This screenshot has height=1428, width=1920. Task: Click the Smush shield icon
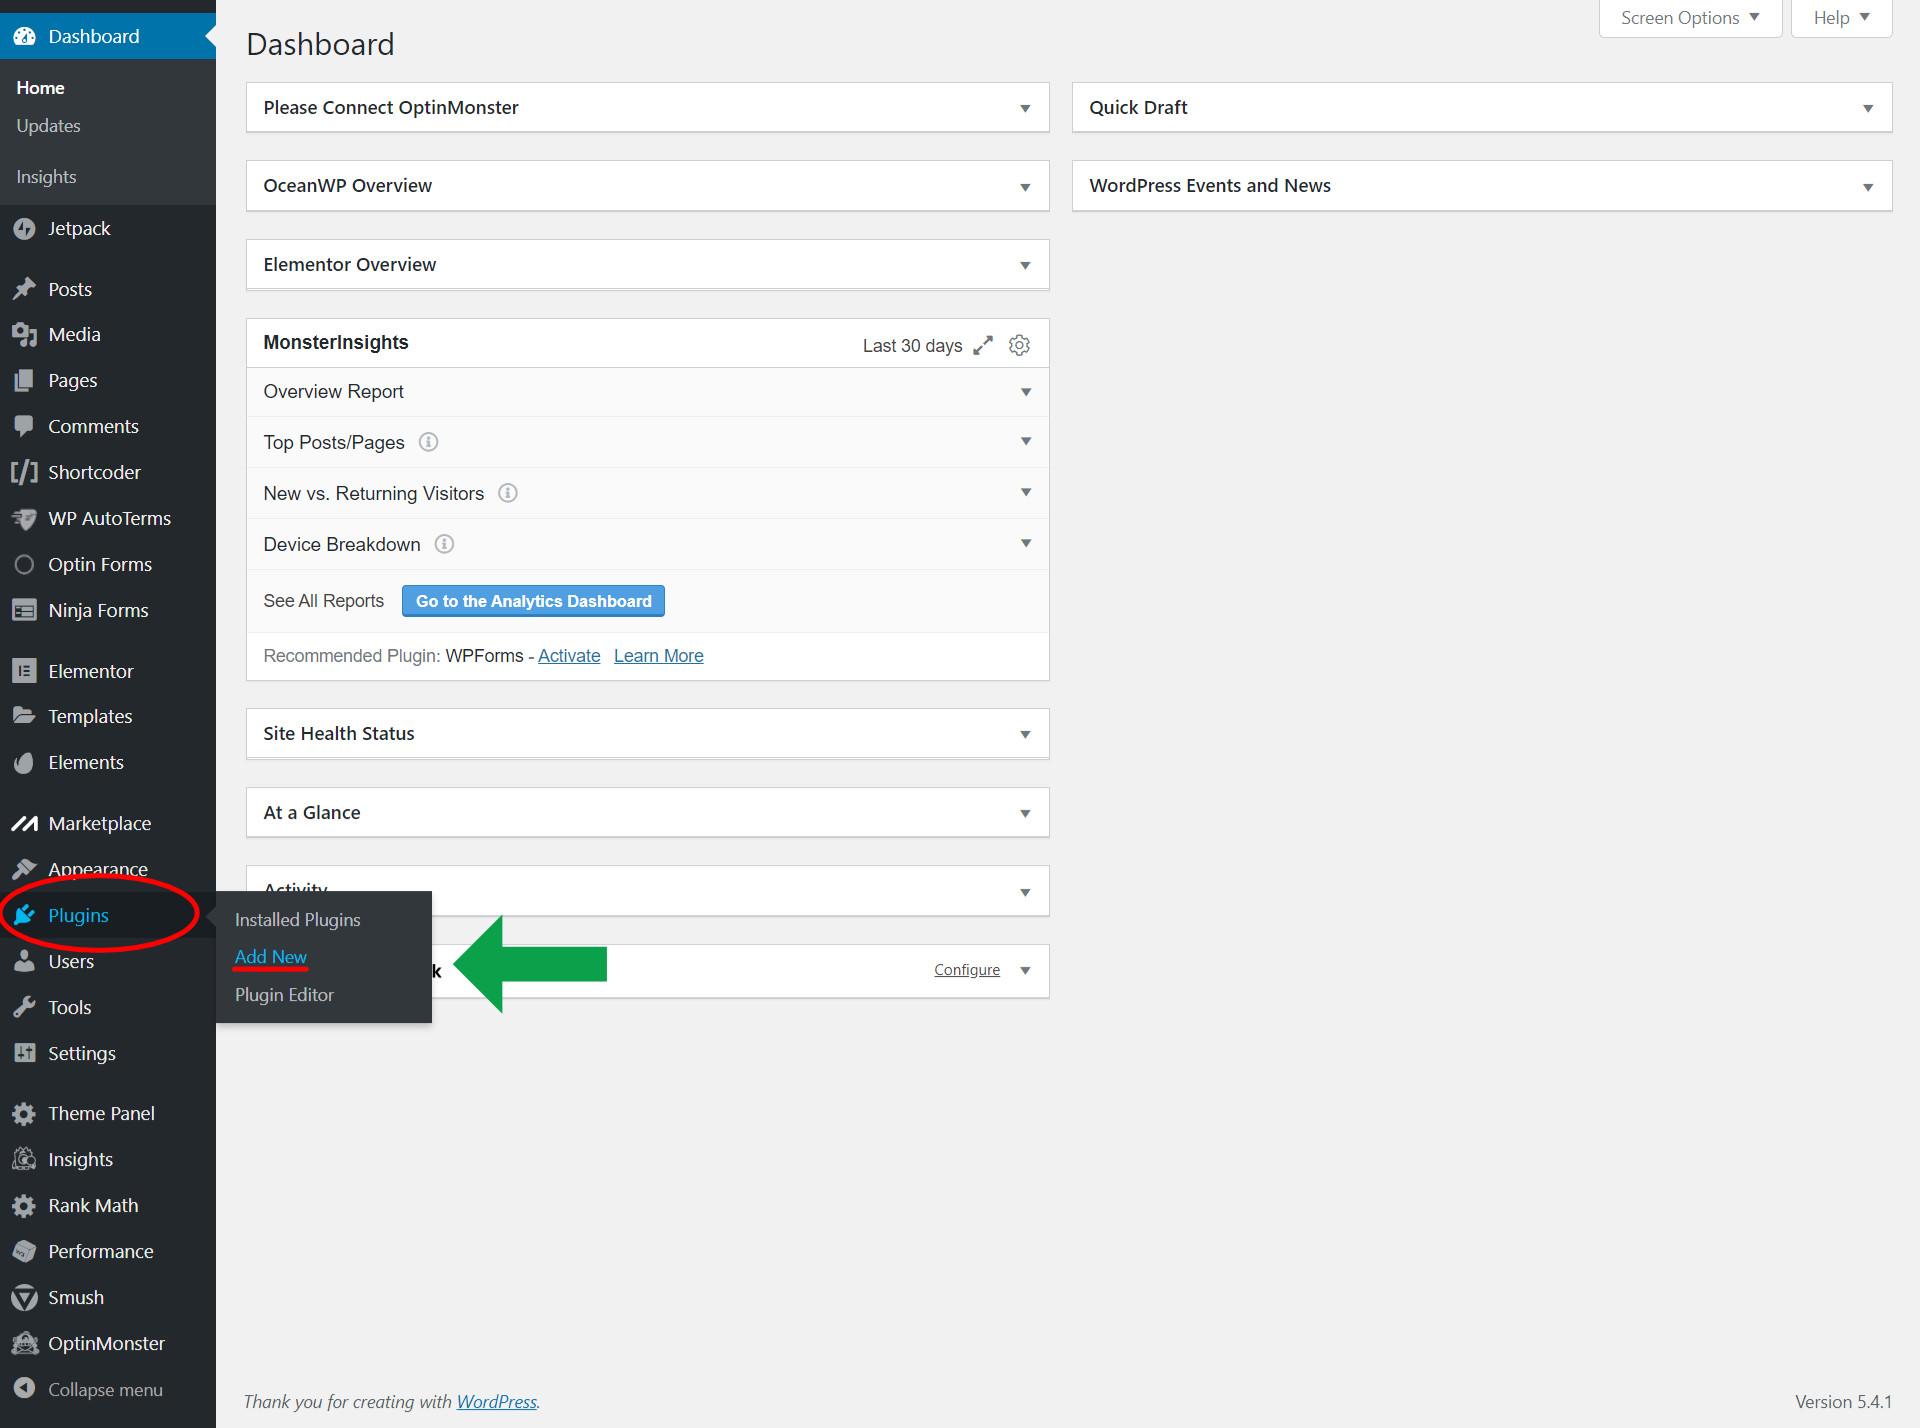point(24,1297)
